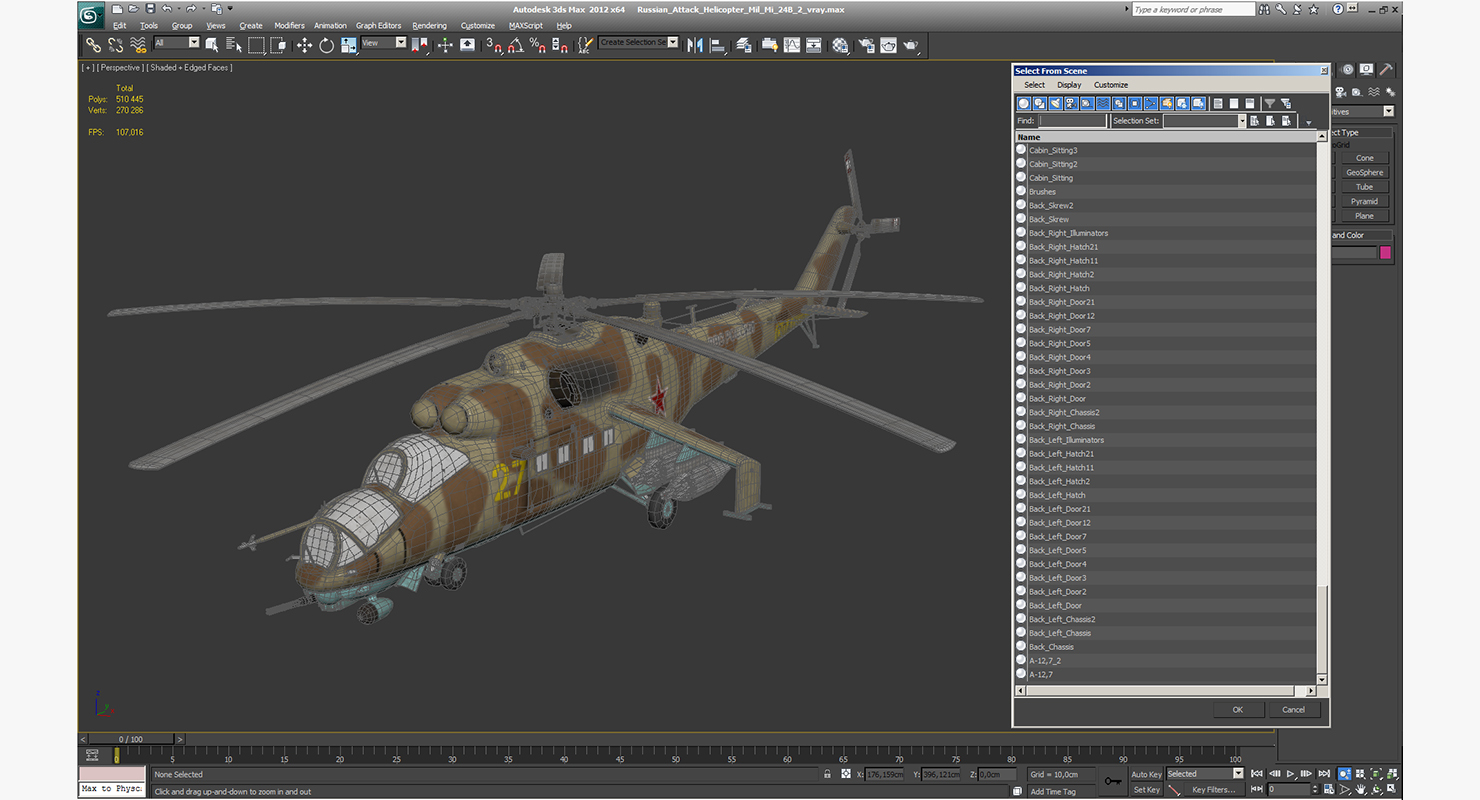Click the magenta object color swatch

pos(1385,253)
